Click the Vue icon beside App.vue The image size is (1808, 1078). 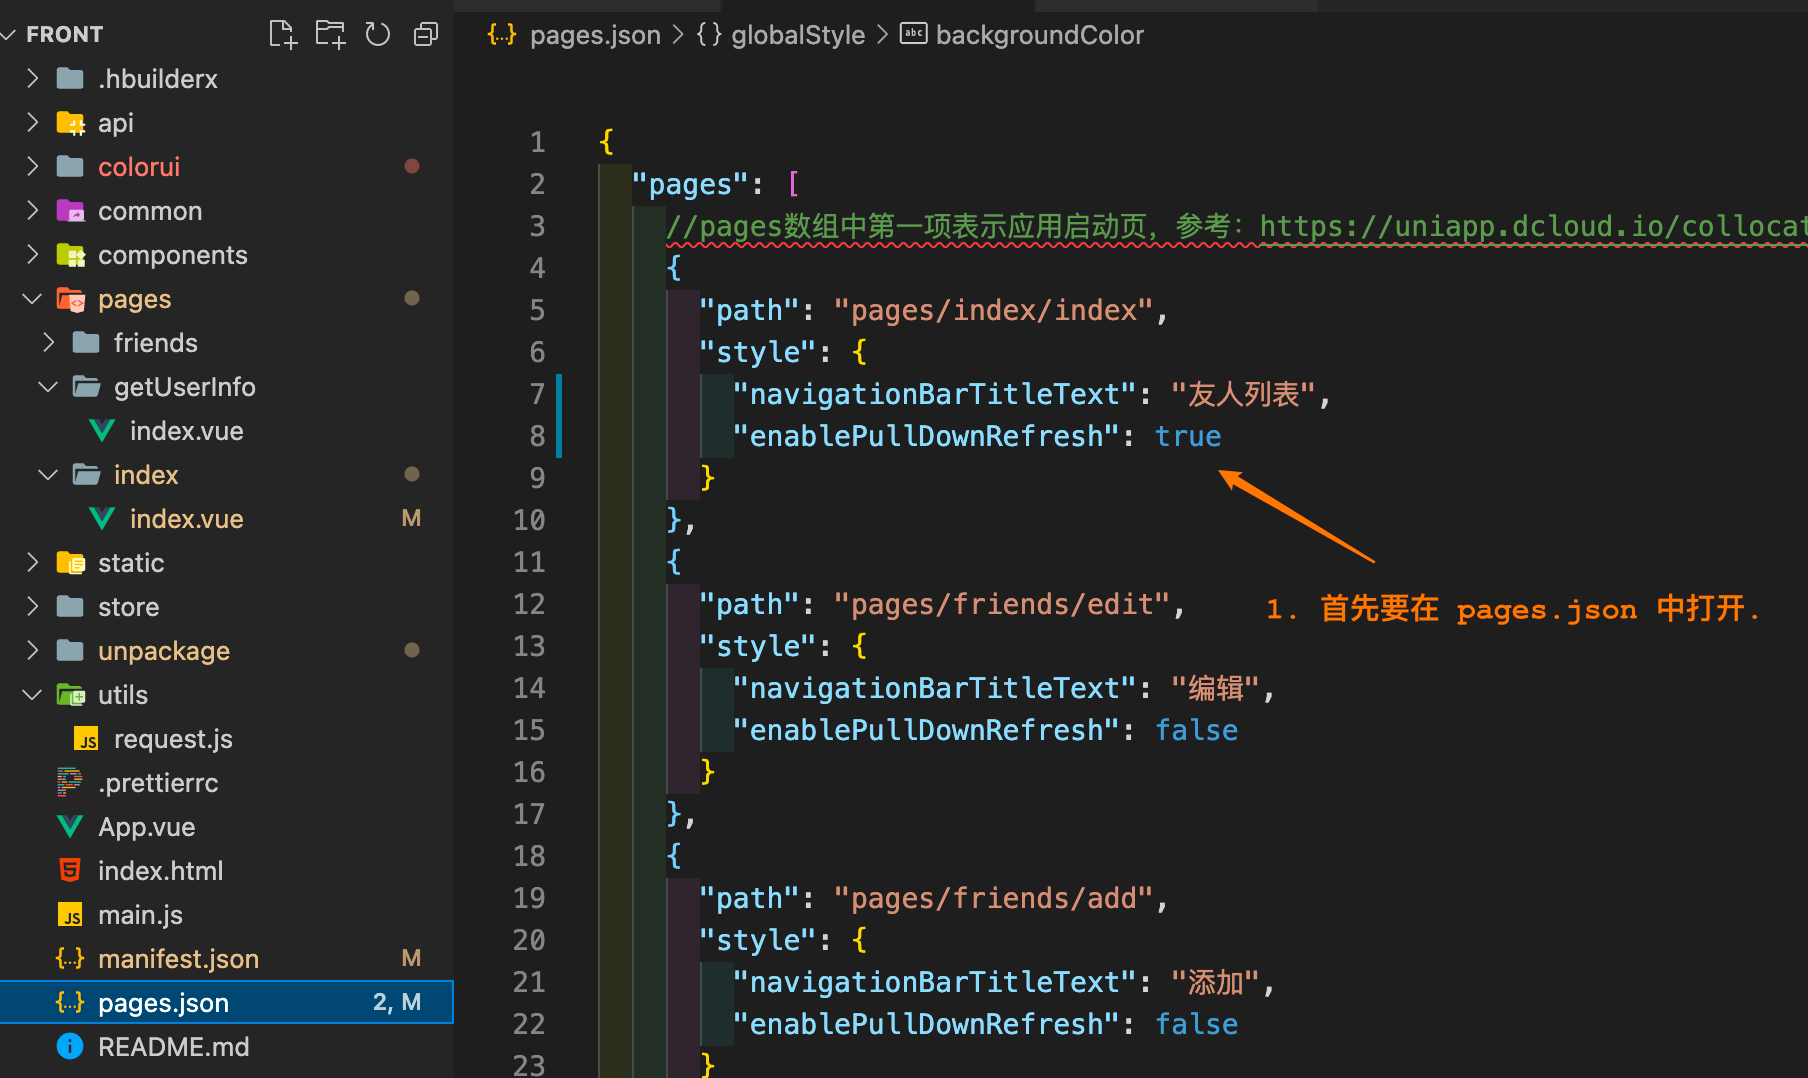click(x=70, y=826)
